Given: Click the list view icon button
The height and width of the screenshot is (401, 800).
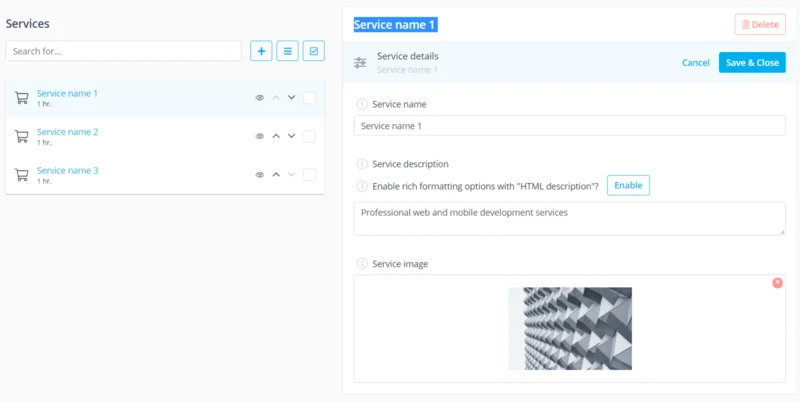Looking at the screenshot, I should pos(288,51).
